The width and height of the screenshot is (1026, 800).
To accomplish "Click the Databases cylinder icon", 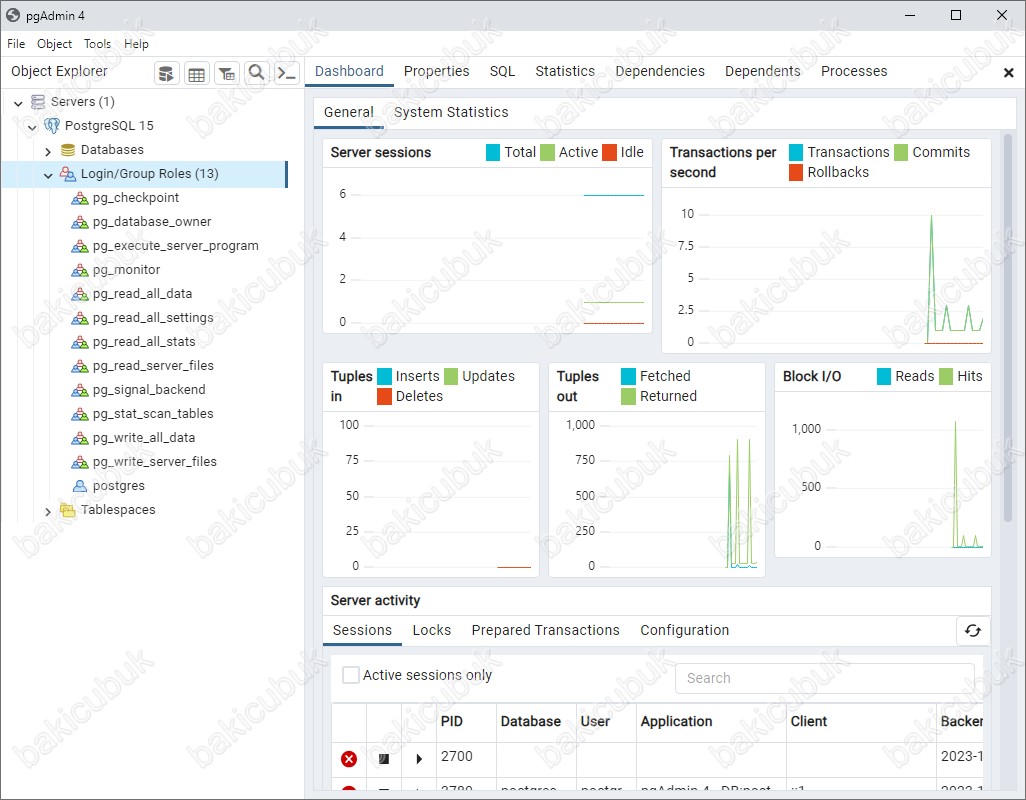I will pos(67,150).
